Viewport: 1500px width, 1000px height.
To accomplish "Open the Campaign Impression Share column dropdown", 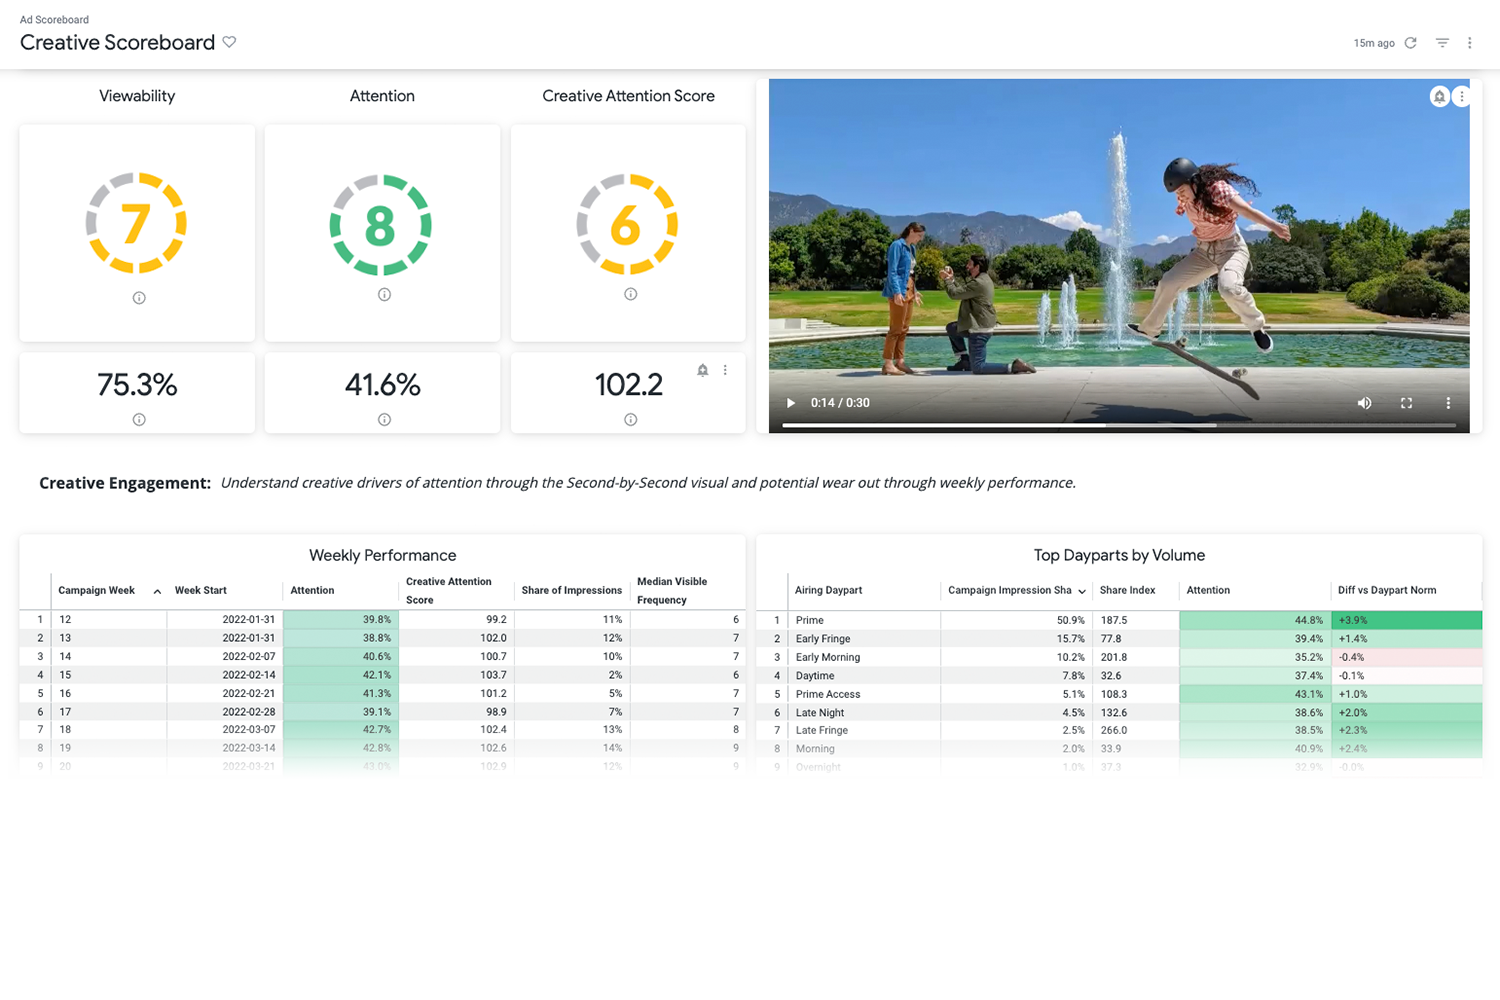I will (1081, 590).
